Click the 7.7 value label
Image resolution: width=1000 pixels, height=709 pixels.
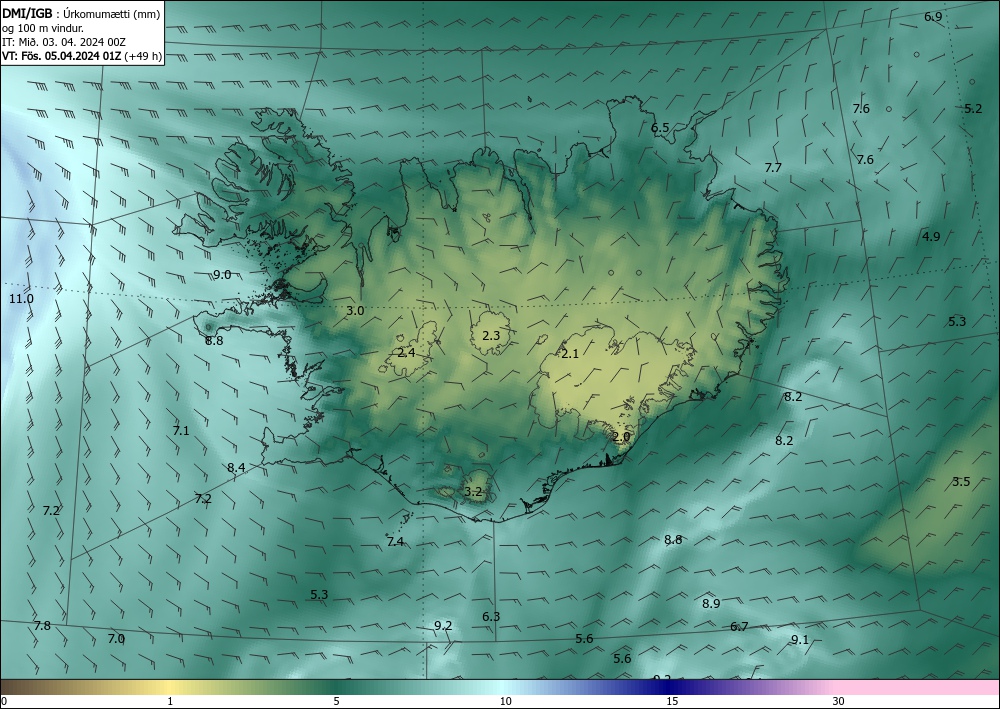(x=773, y=168)
